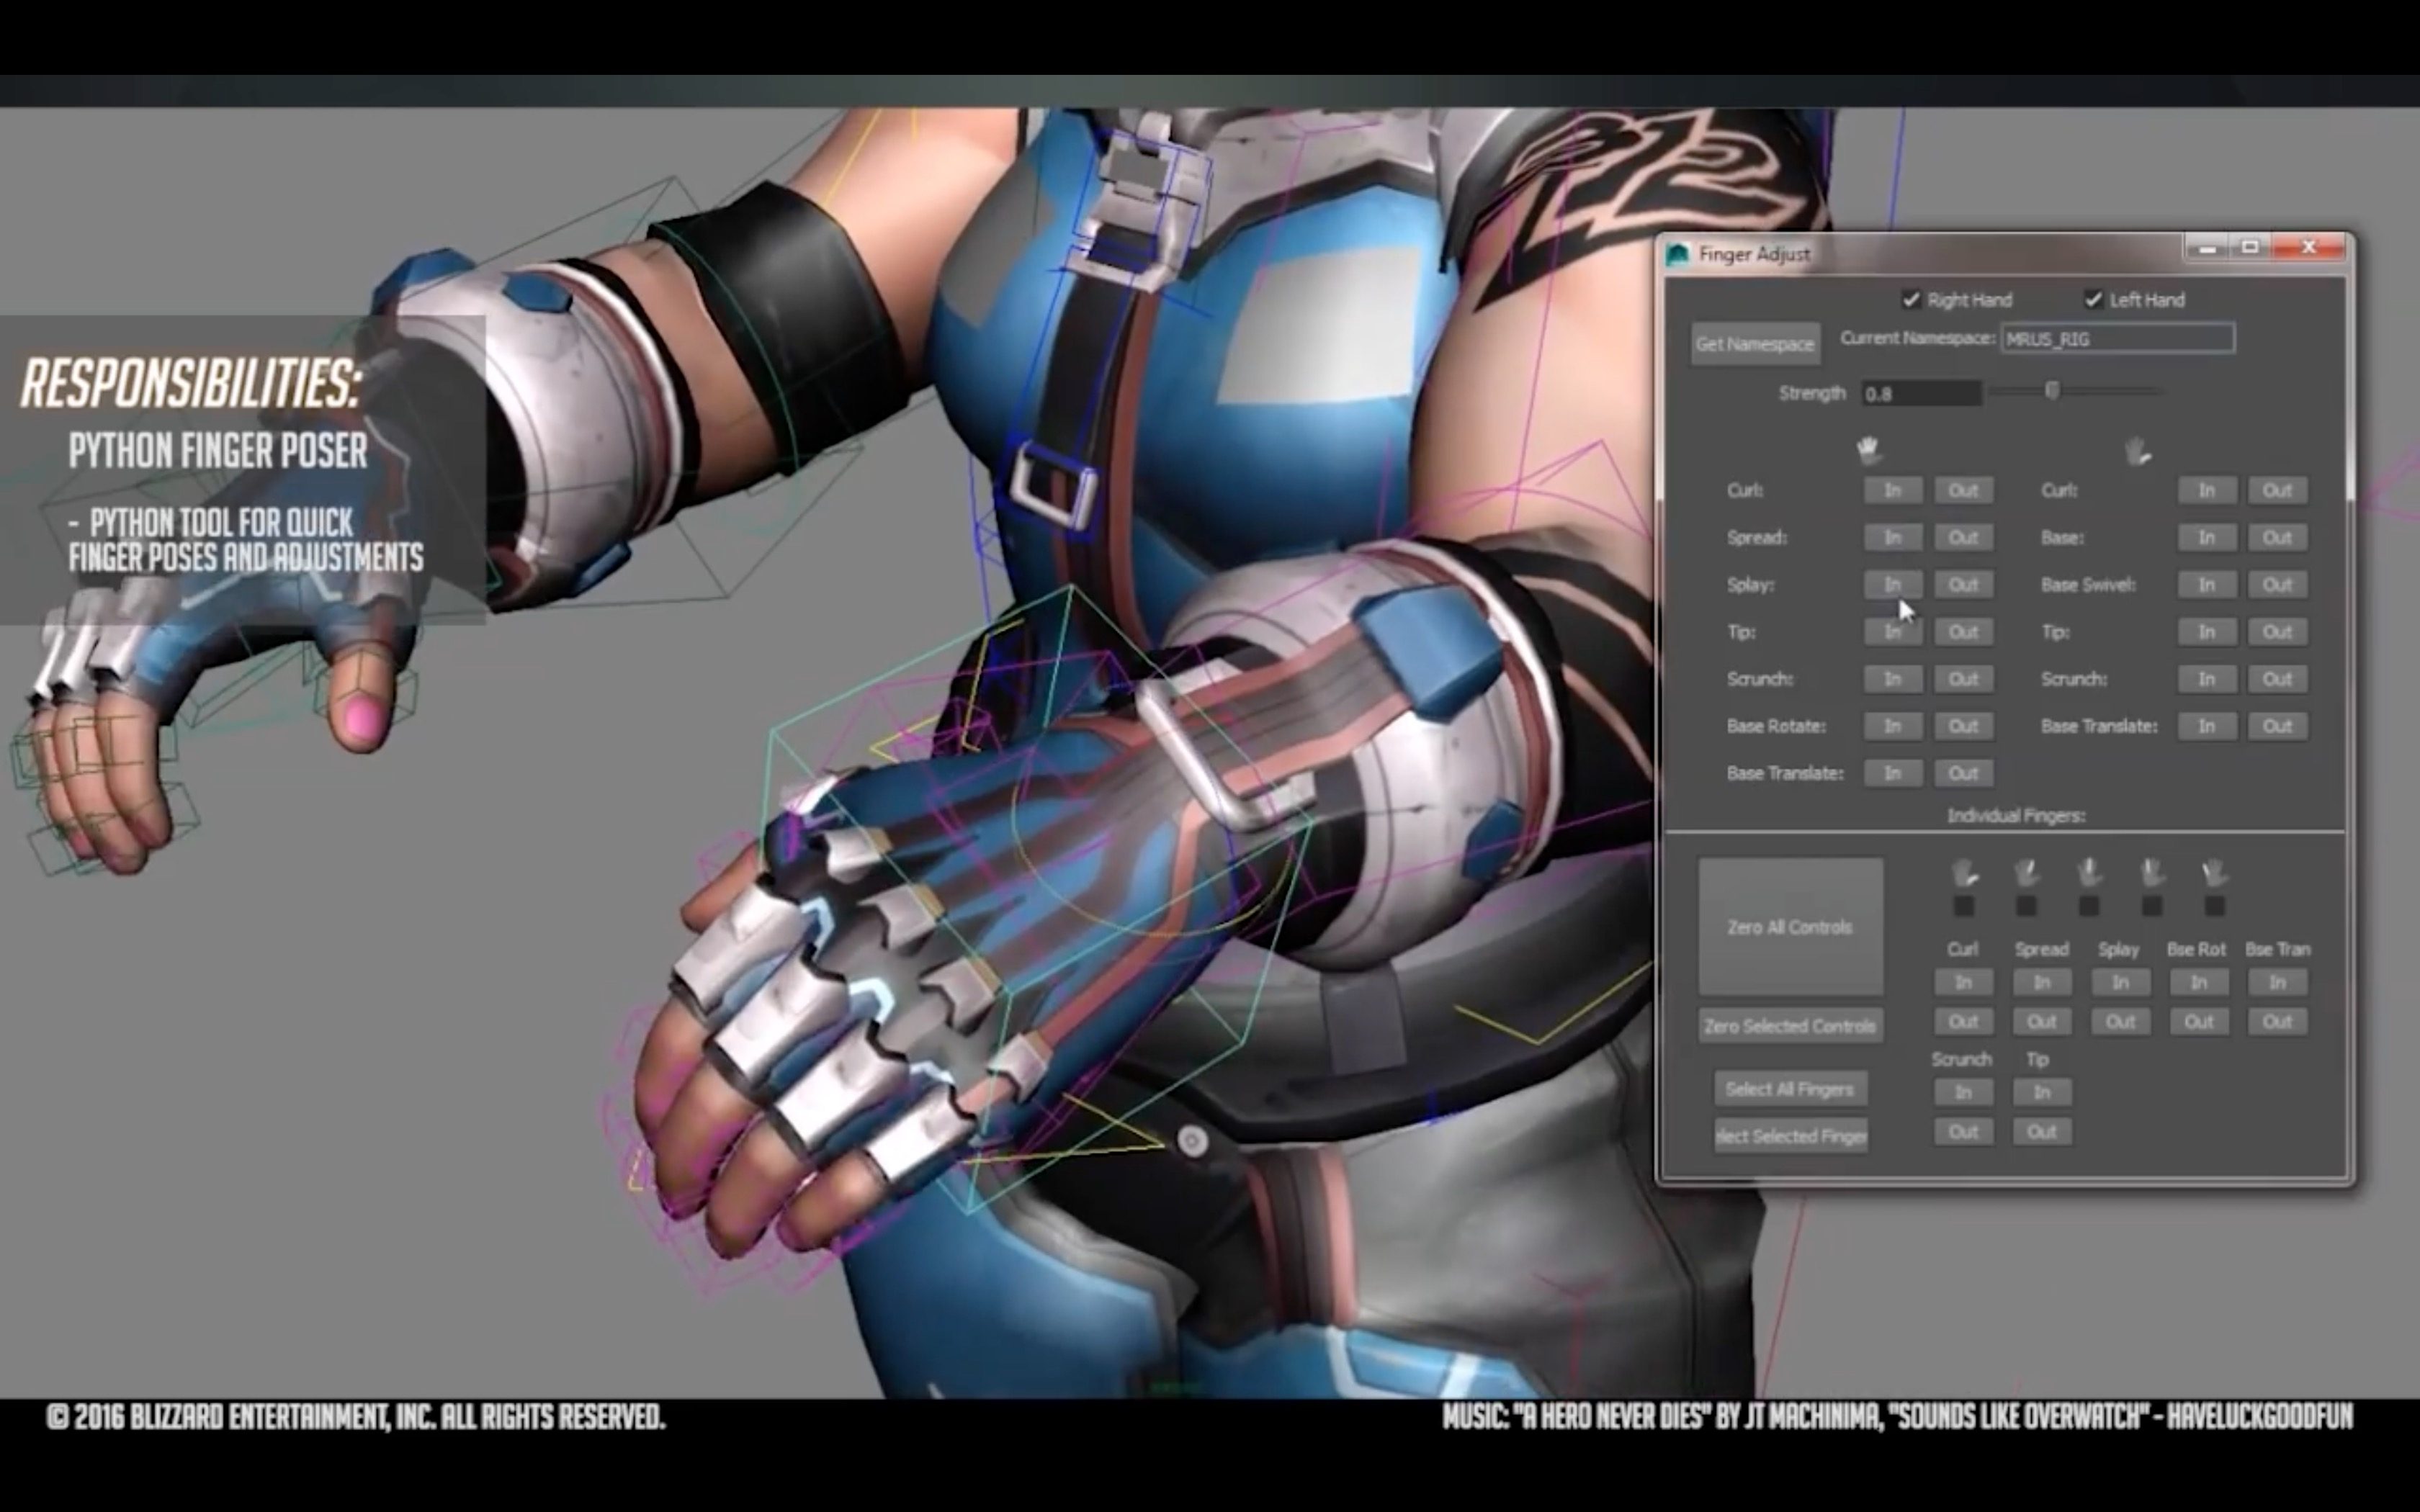Select Zero Selected Controls button
This screenshot has height=1512, width=2420.
pos(1791,1026)
